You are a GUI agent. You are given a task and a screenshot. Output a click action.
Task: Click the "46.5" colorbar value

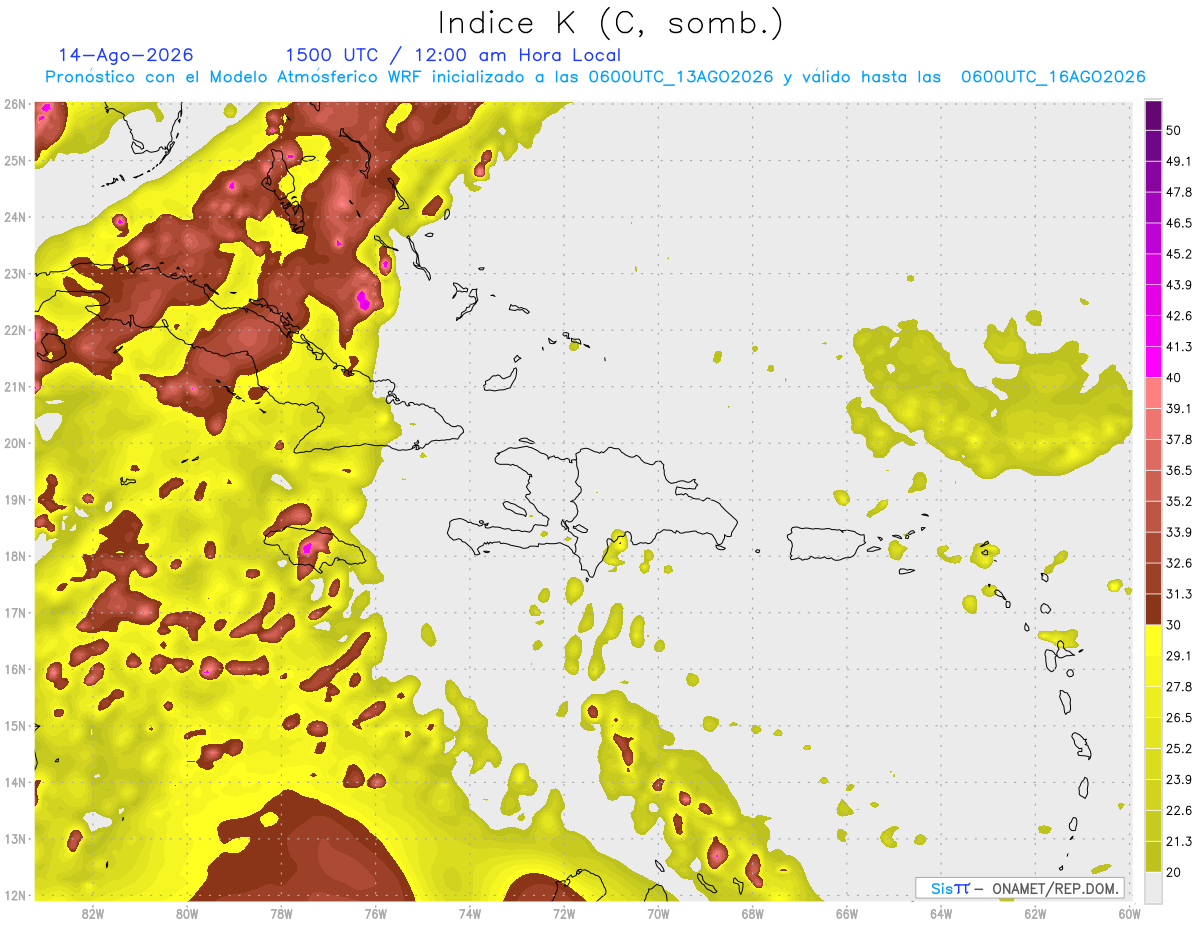pos(1178,223)
